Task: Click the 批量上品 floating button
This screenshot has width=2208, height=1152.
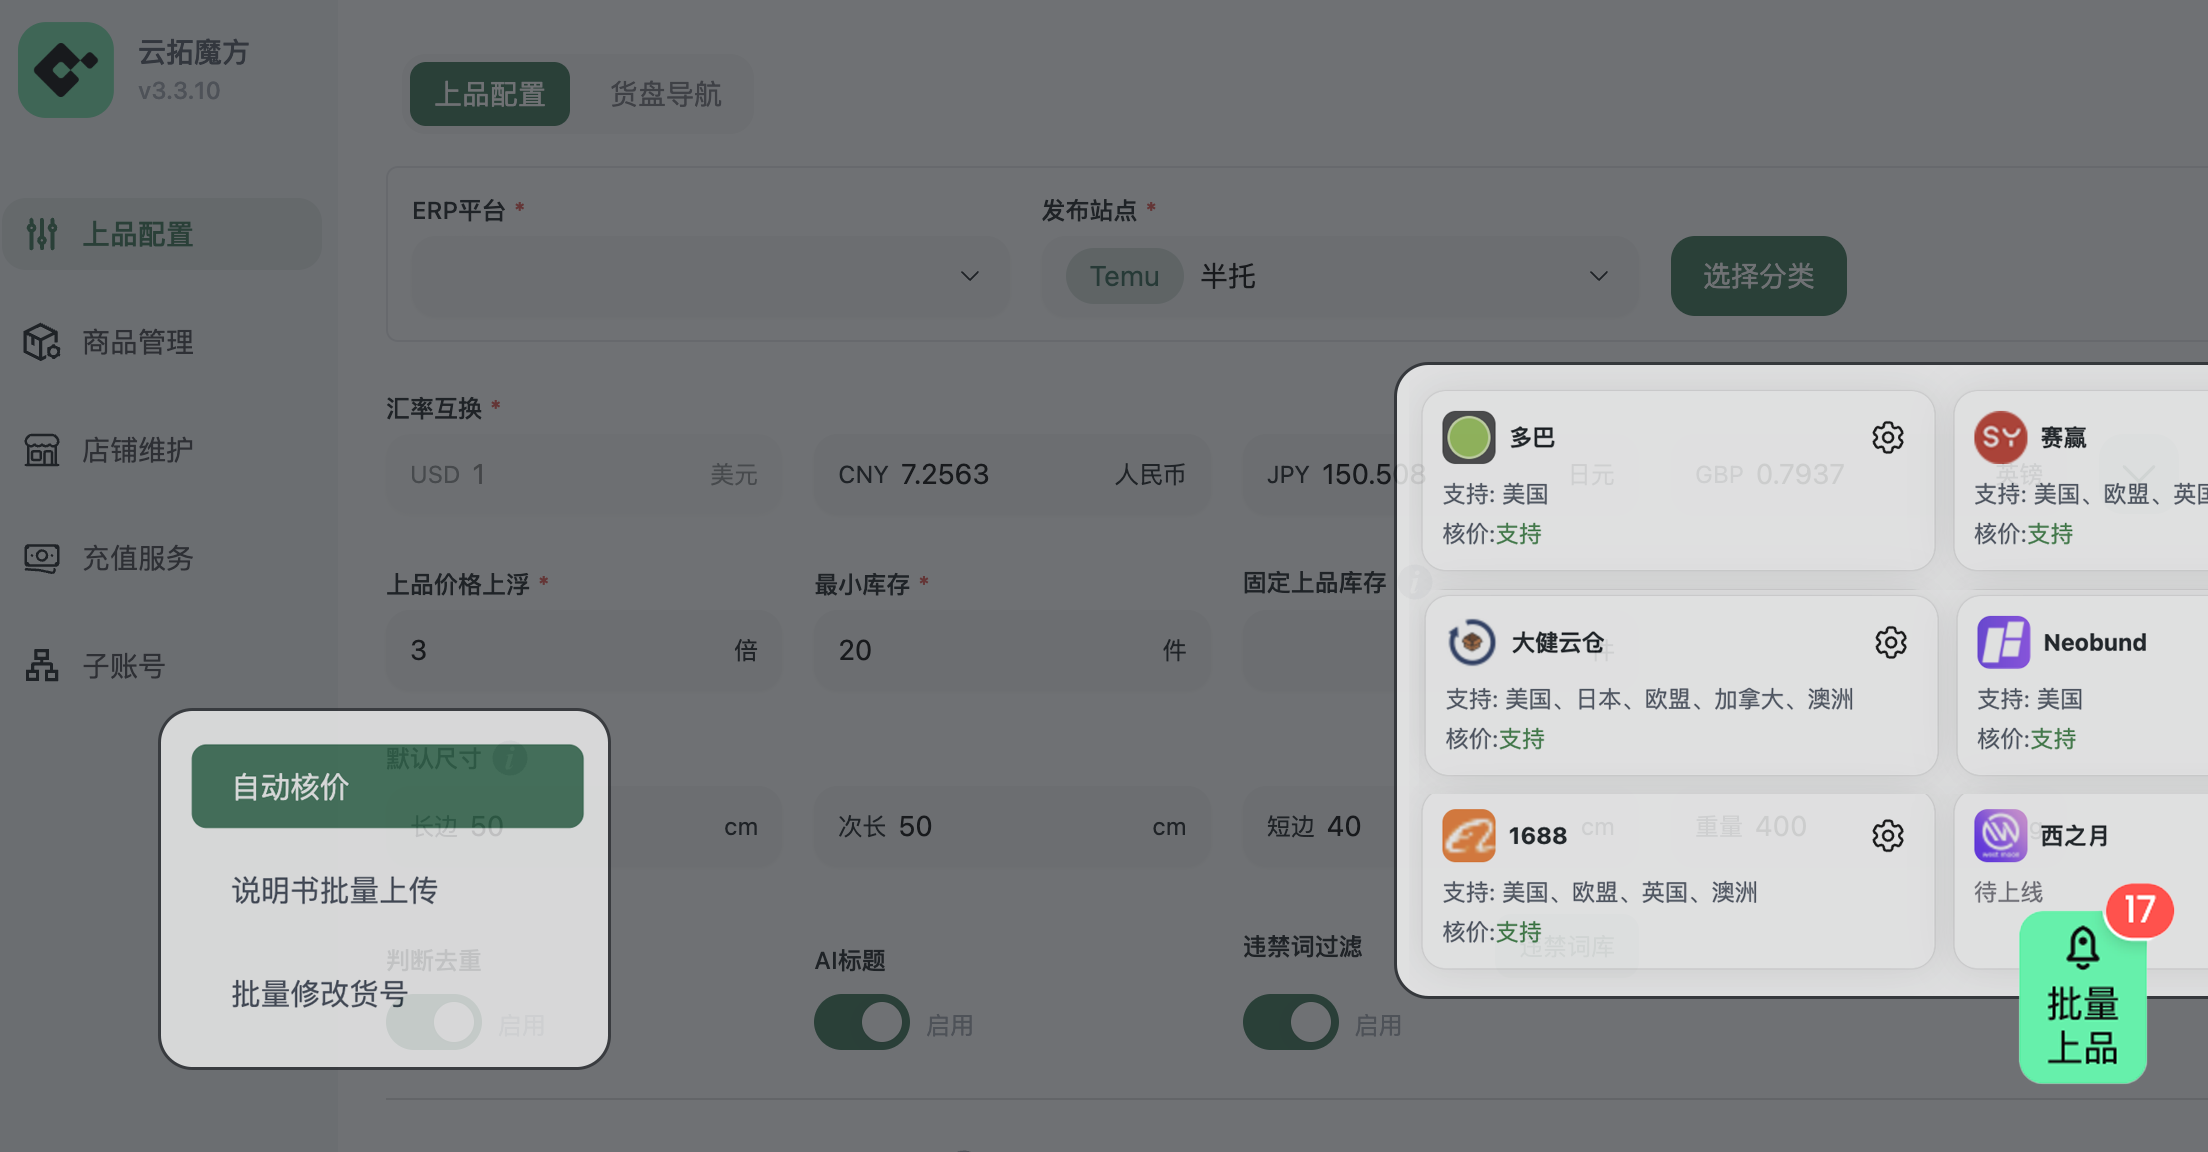Action: pyautogui.click(x=2083, y=997)
